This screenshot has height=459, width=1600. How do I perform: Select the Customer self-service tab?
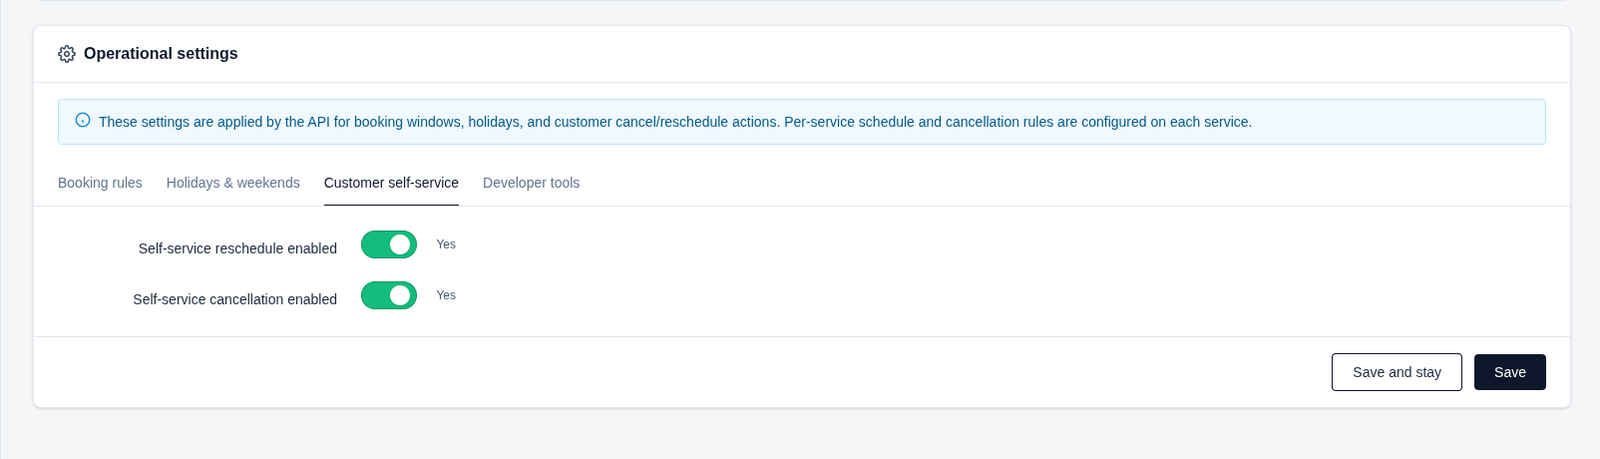[391, 183]
